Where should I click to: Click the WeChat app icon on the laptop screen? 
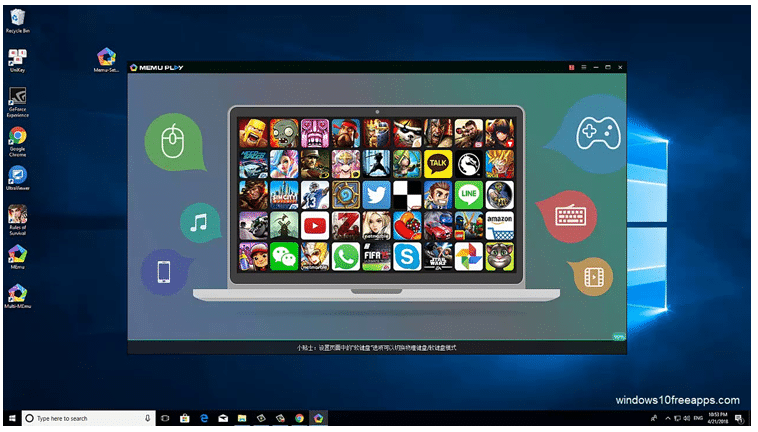click(284, 257)
